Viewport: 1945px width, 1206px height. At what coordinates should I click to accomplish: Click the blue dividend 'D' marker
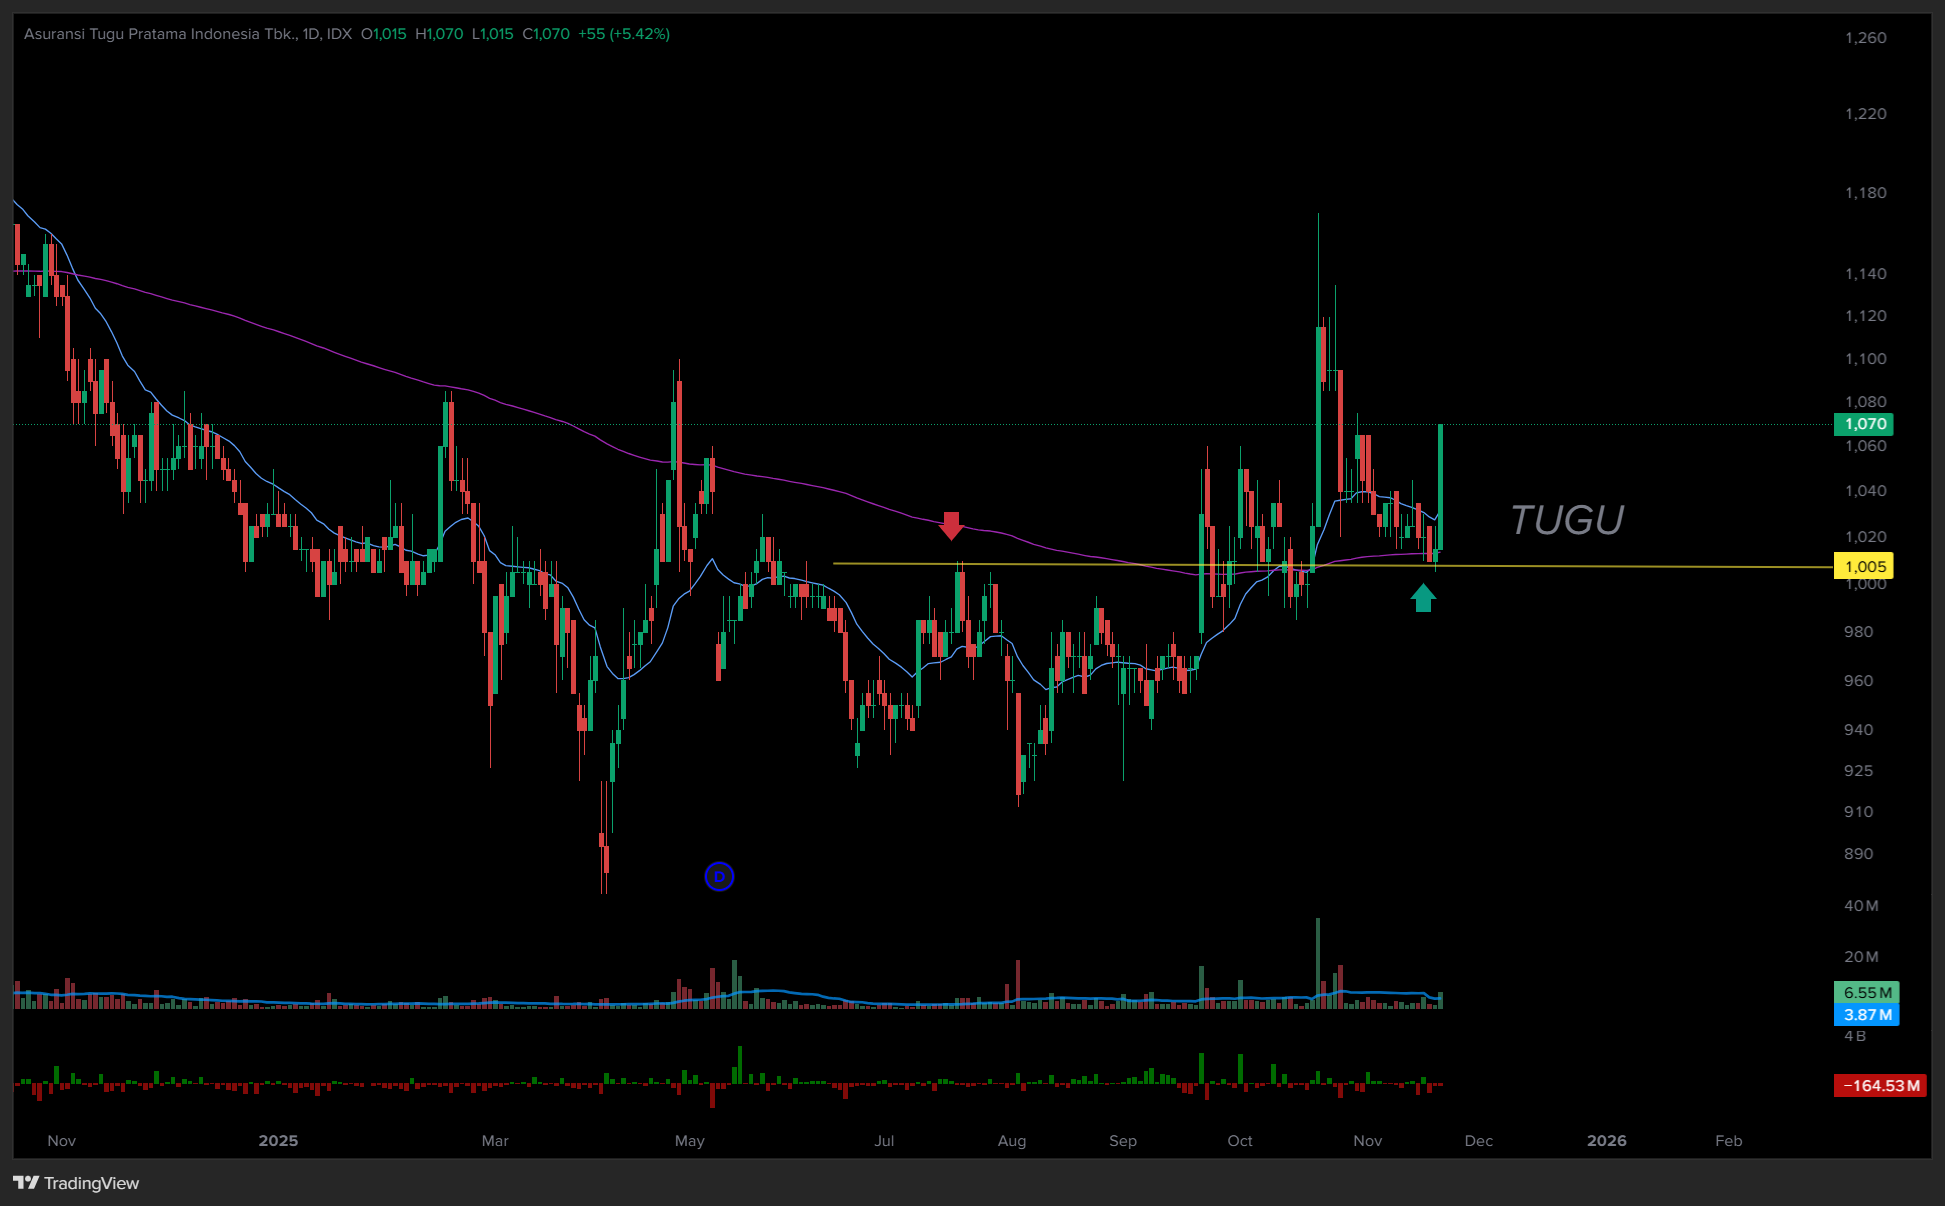click(x=719, y=877)
